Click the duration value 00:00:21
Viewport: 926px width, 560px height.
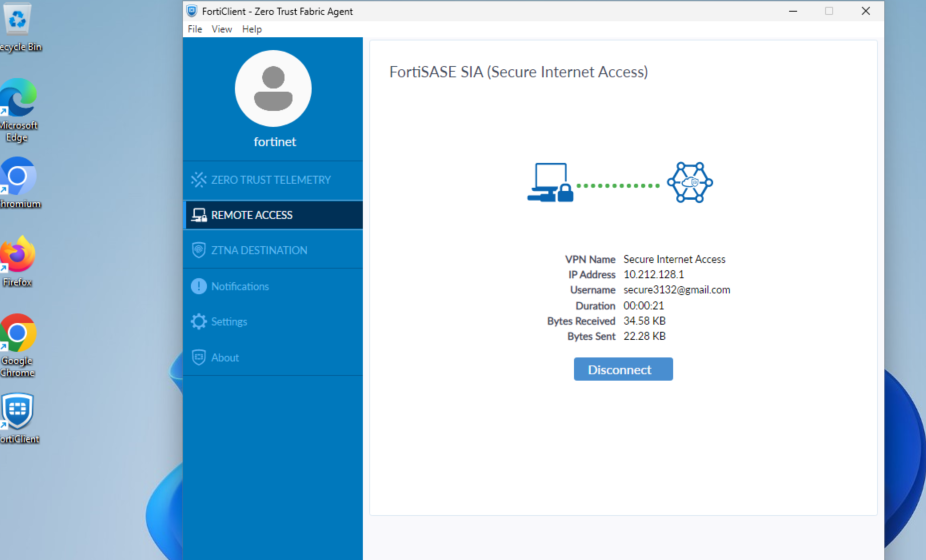(x=644, y=305)
